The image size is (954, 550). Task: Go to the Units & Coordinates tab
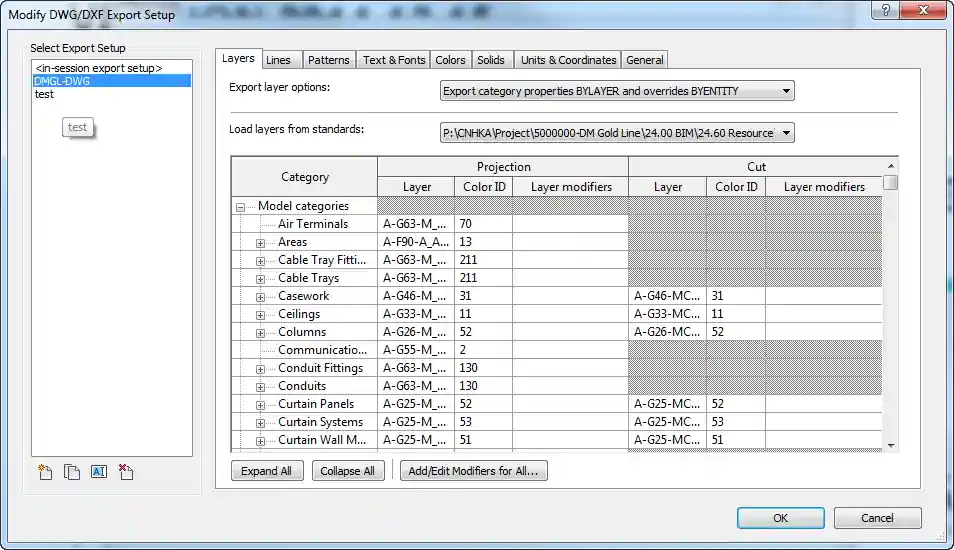coord(569,60)
